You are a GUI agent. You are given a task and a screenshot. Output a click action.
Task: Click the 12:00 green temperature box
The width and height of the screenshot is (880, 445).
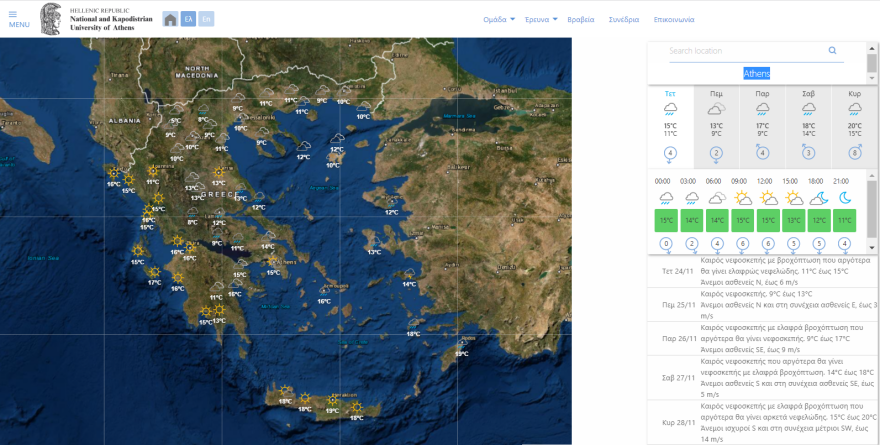click(x=766, y=220)
